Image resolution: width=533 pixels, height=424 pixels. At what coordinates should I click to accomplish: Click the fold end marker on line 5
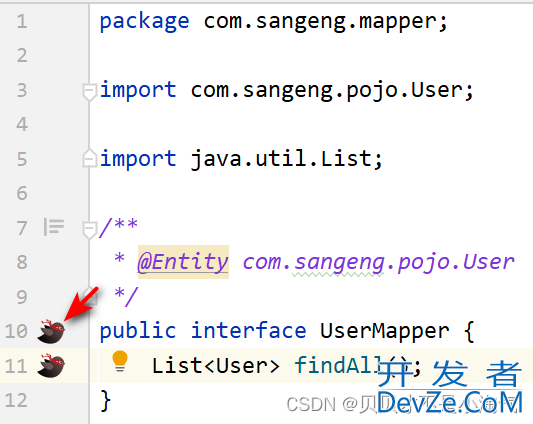(89, 158)
